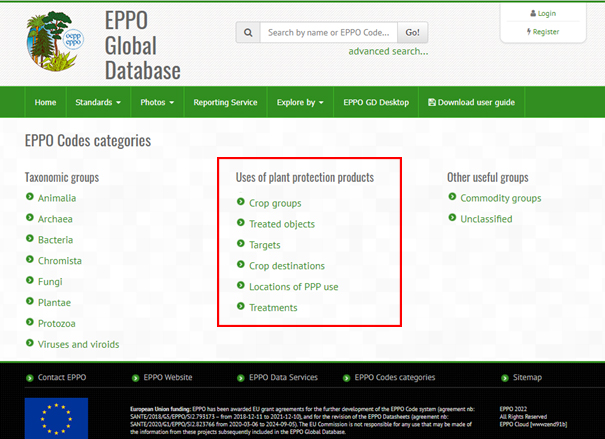605x439 pixels.
Task: Click the Go! search button
Action: 412,32
